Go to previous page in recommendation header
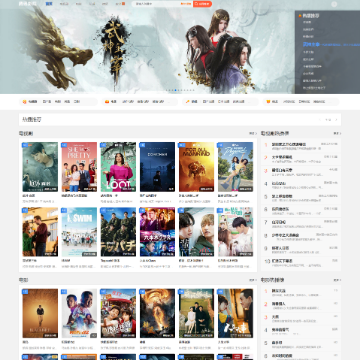Image resolution: width=360 pixels, height=360 pixels. (320, 119)
